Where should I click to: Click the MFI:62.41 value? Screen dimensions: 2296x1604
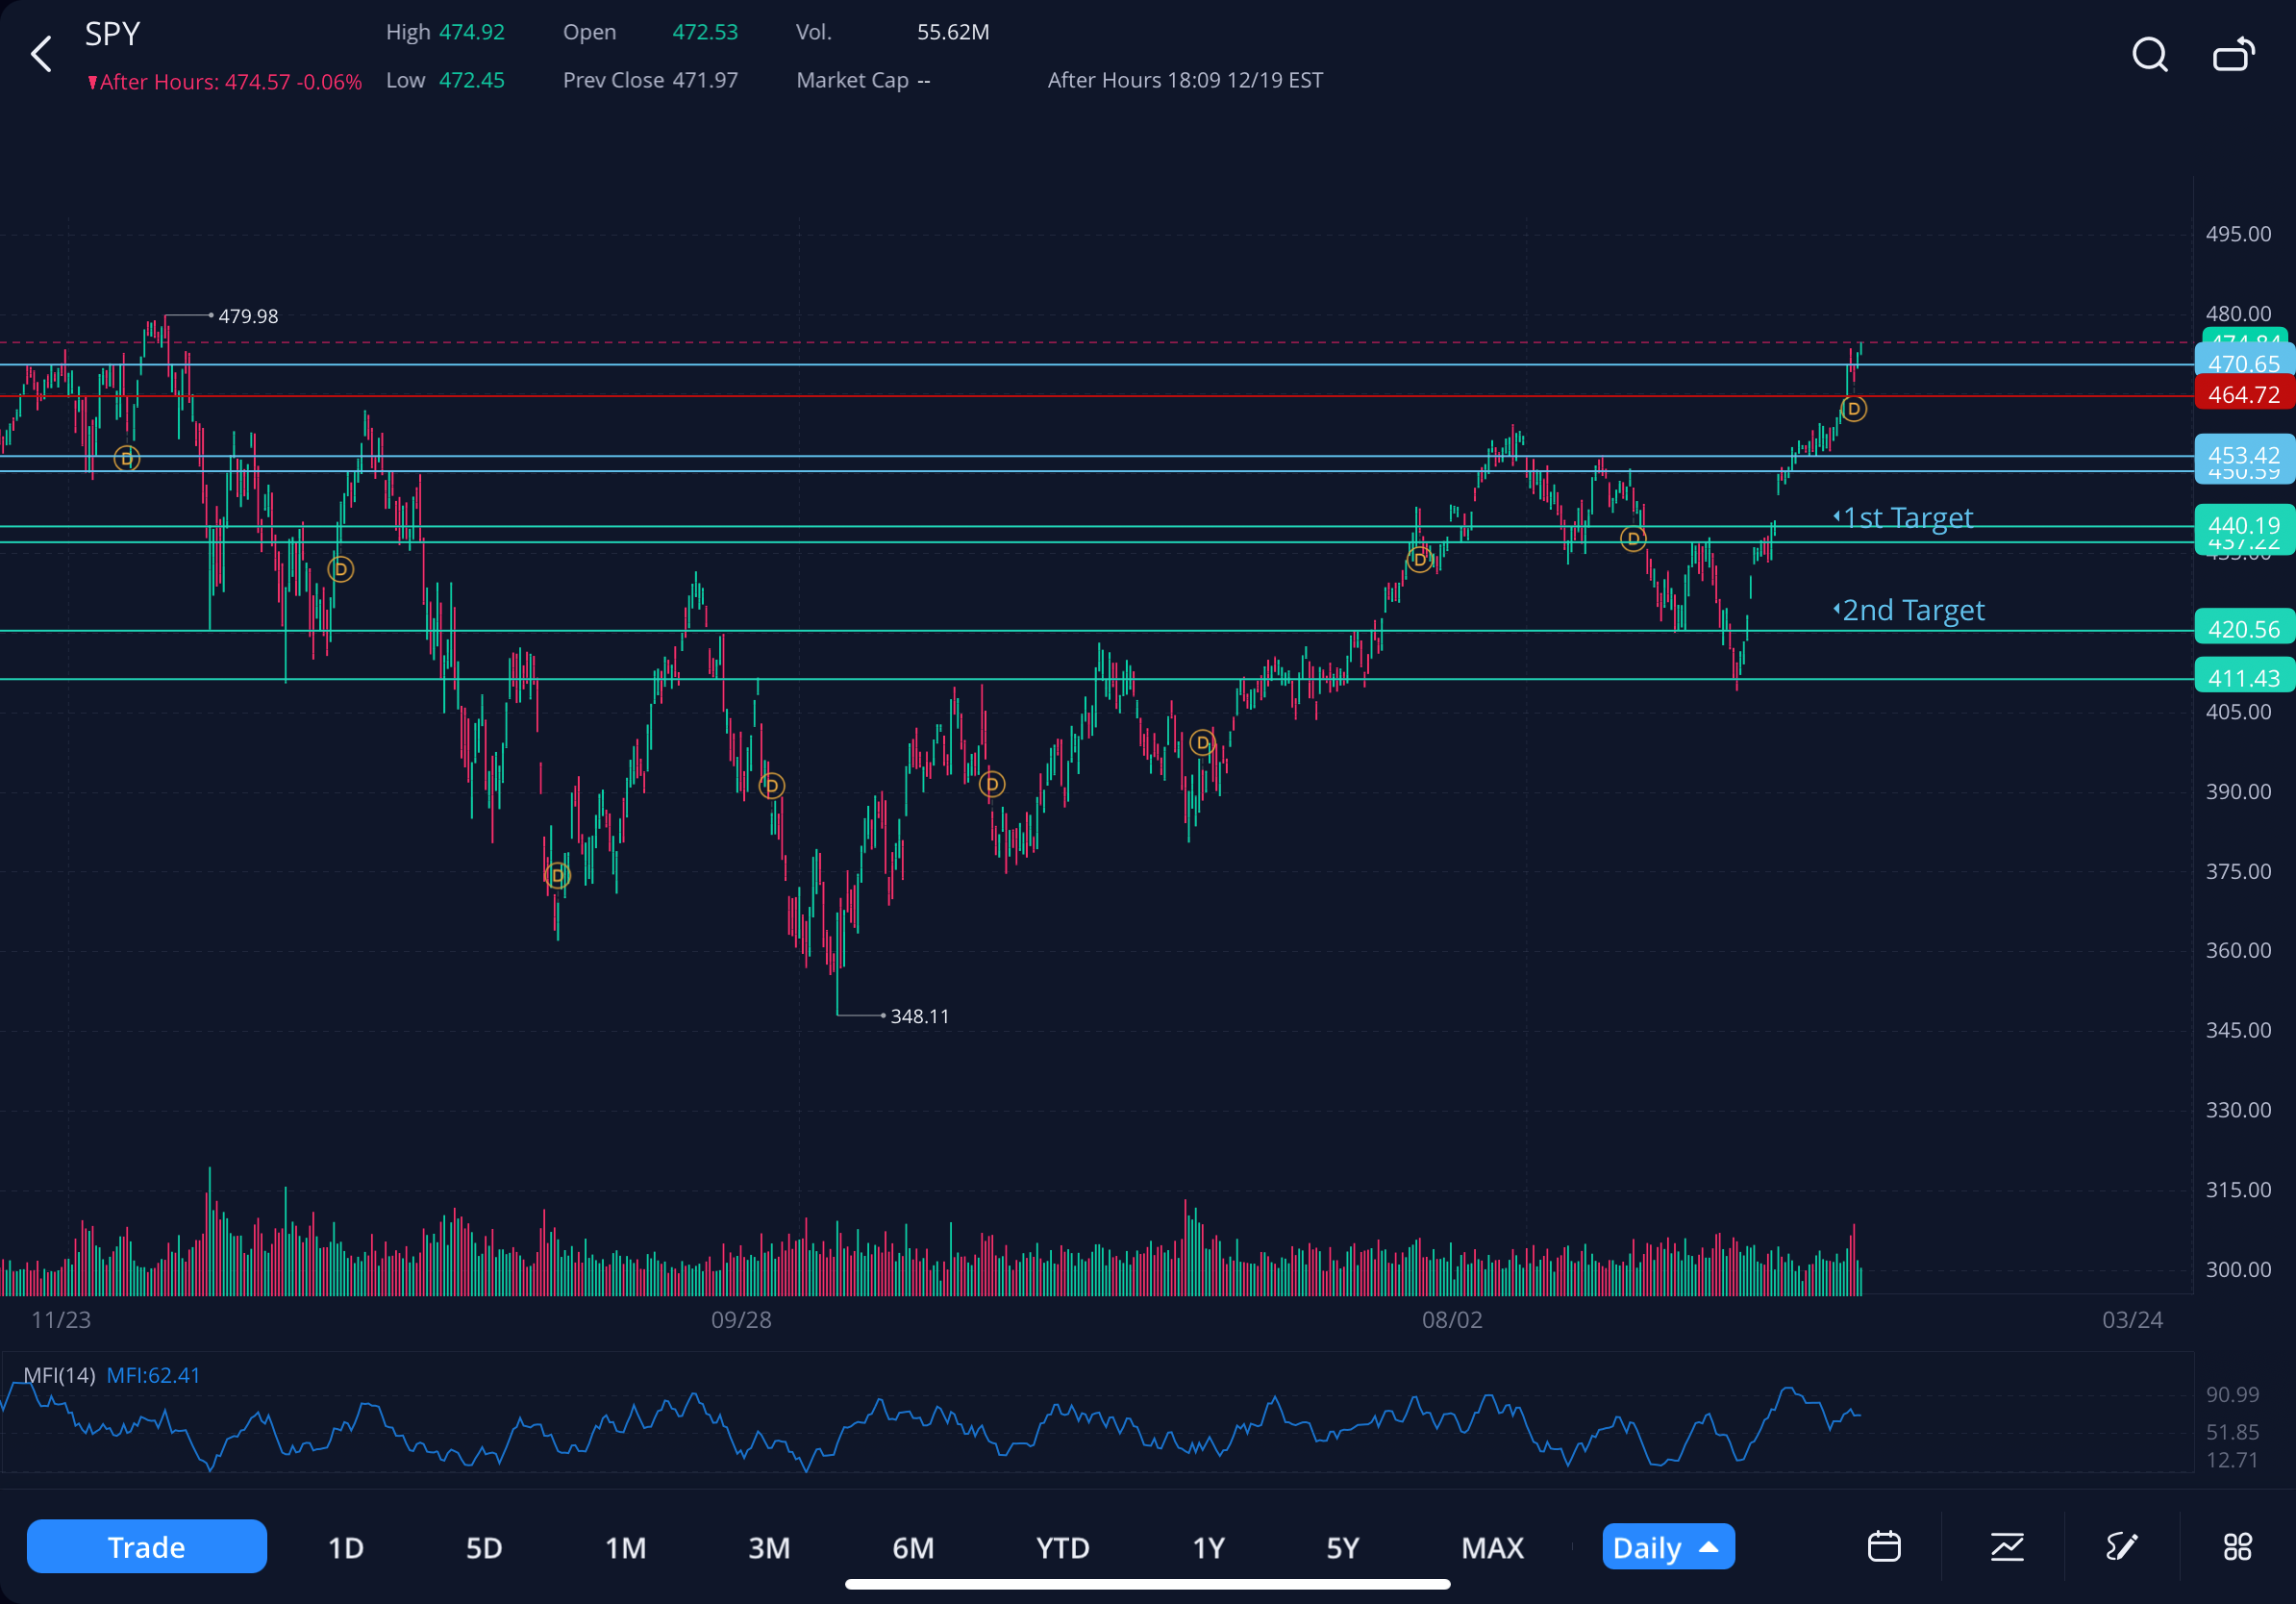[153, 1375]
